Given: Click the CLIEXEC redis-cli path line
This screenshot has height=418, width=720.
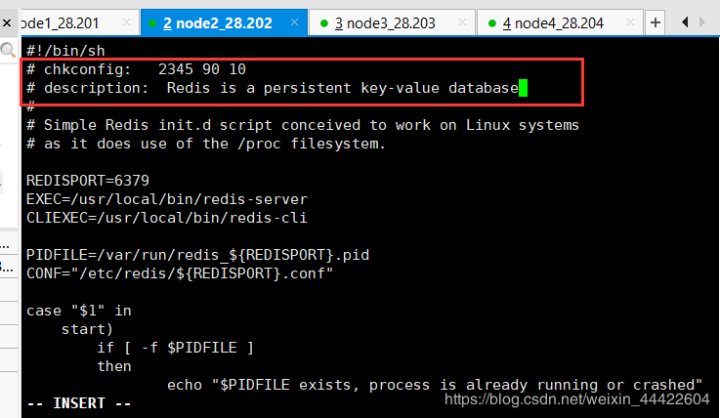Looking at the screenshot, I should point(166,217).
